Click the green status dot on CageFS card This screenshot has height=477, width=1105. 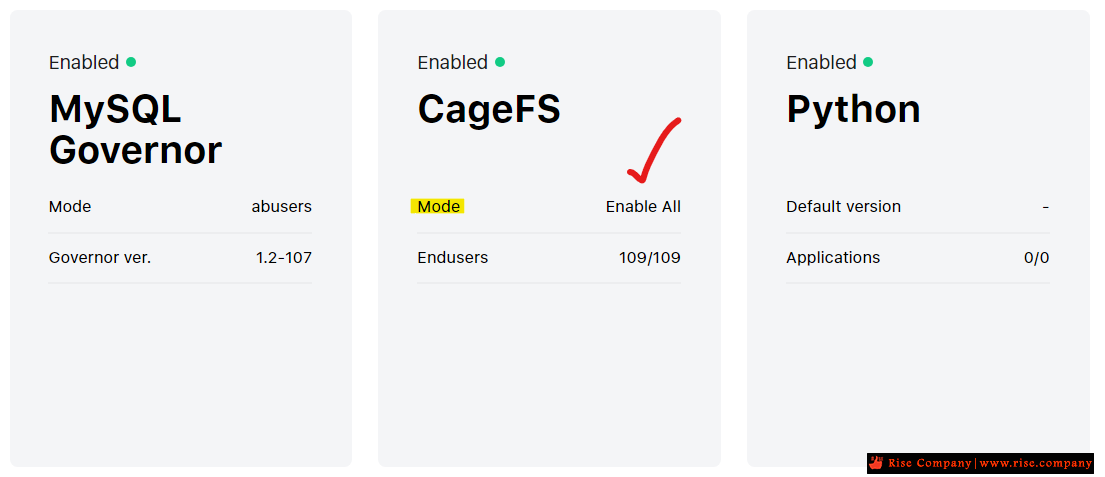(500, 62)
